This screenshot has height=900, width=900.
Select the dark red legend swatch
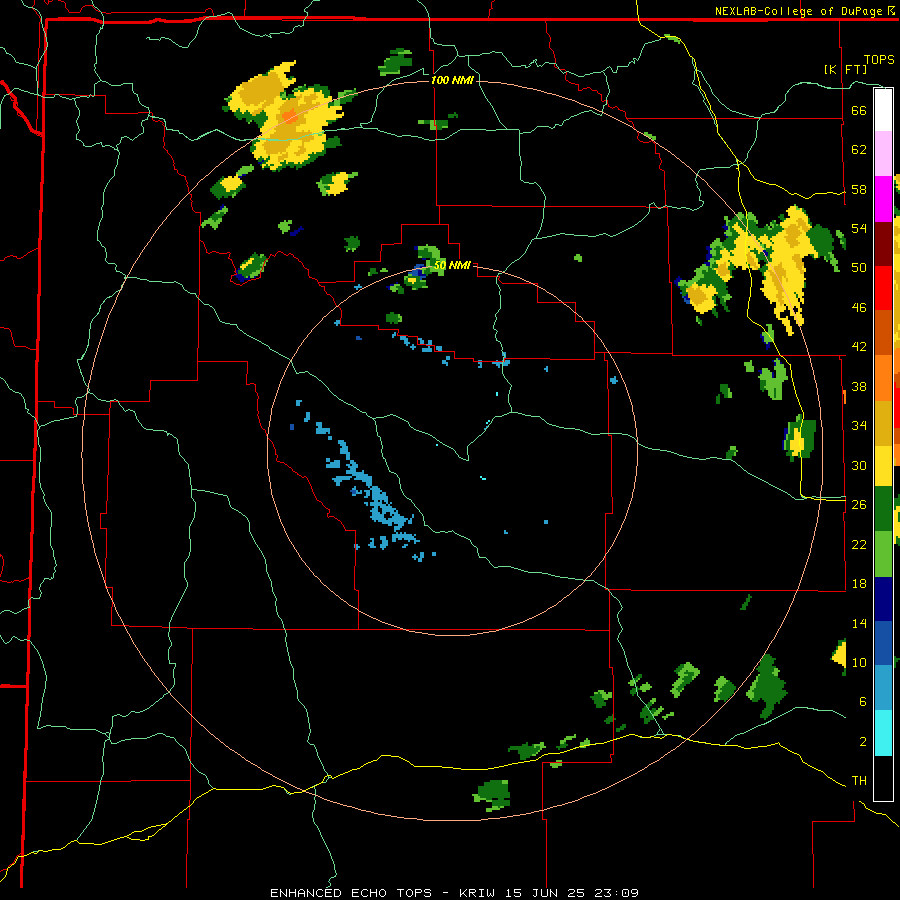(883, 244)
